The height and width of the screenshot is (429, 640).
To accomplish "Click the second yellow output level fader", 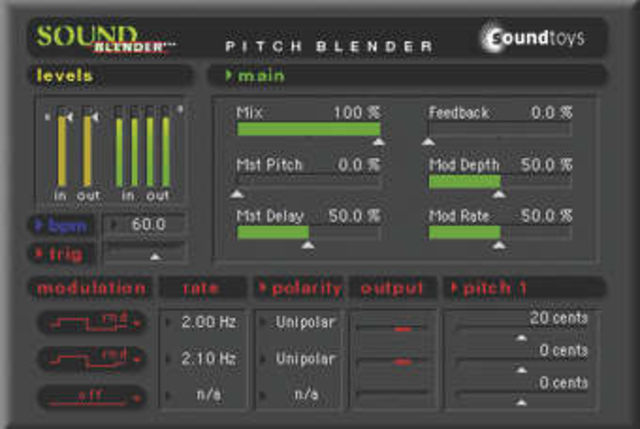I will point(87,148).
